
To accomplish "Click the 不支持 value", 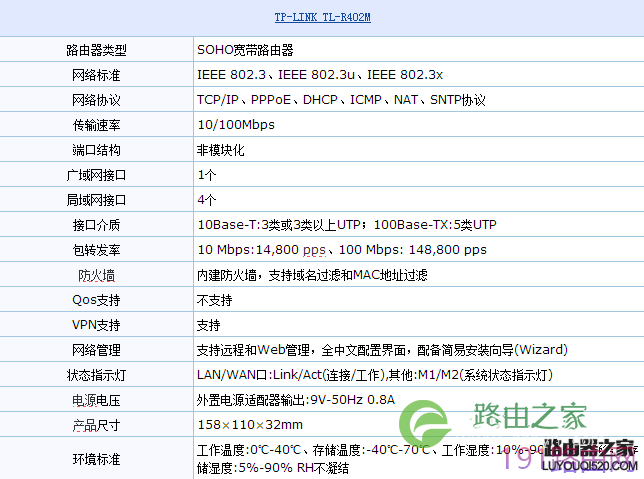I will (x=214, y=300).
